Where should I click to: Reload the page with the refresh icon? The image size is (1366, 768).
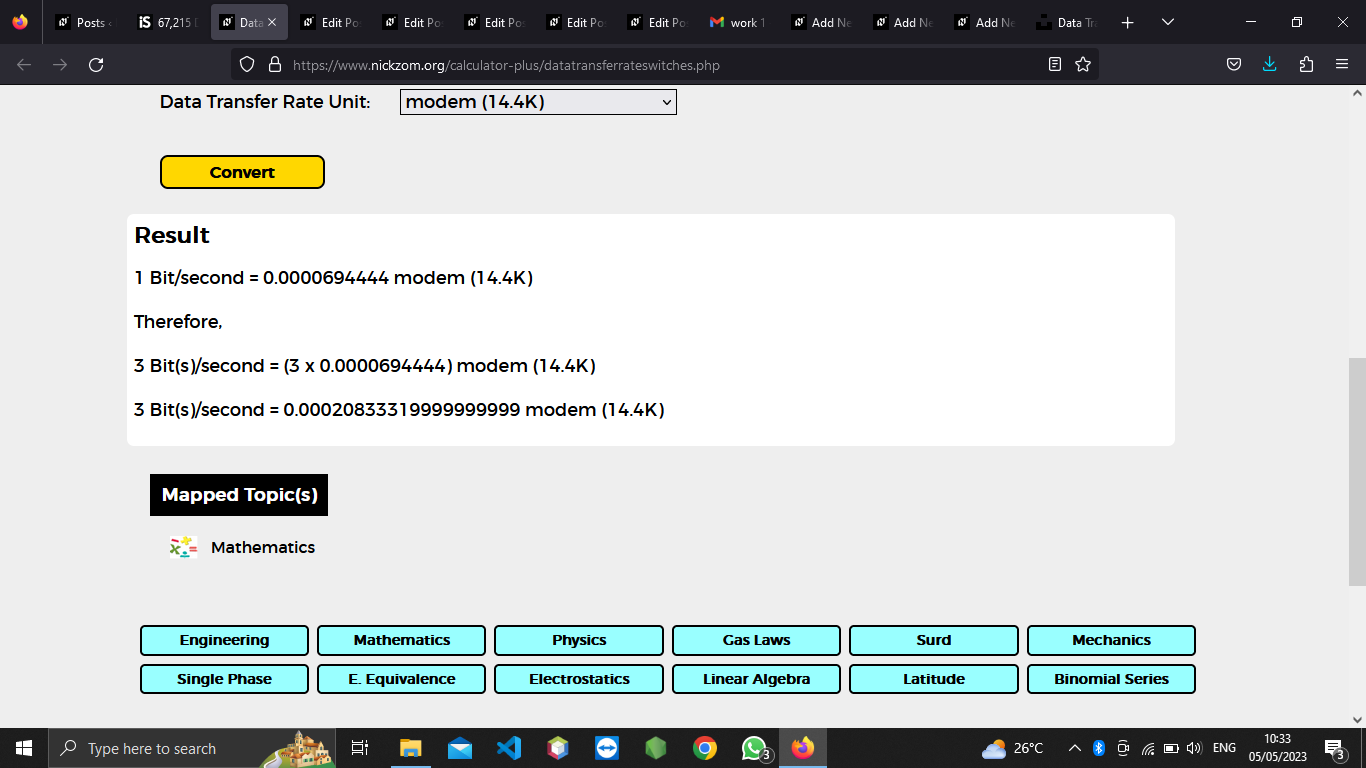coord(96,65)
